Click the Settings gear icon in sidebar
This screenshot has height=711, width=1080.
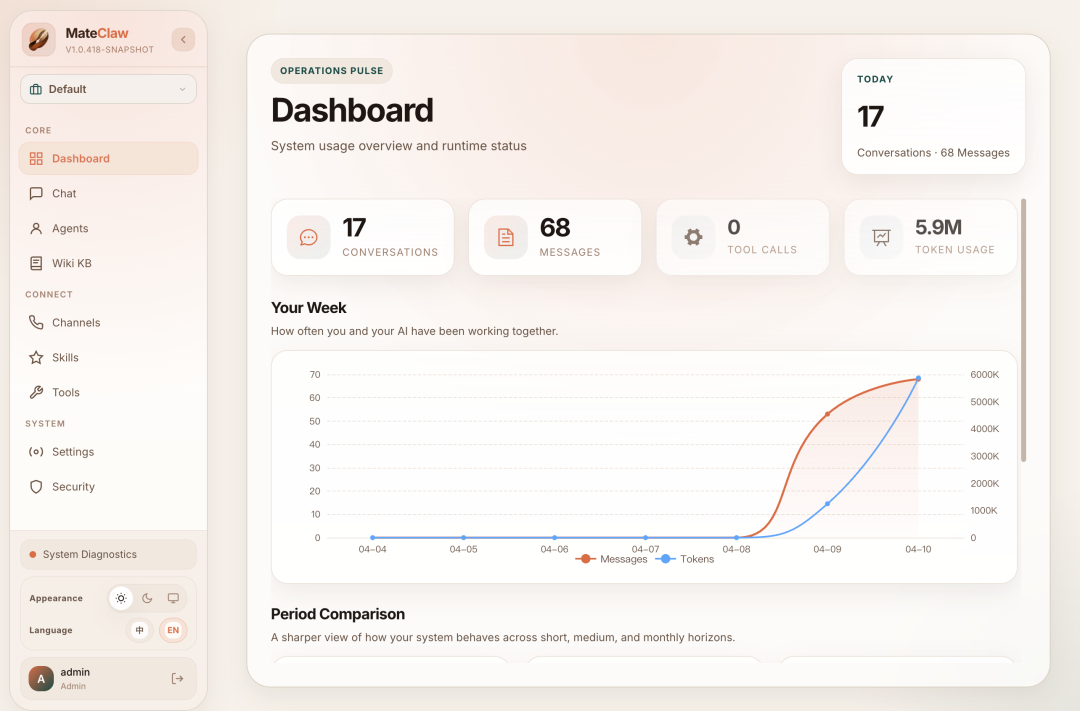tap(36, 452)
